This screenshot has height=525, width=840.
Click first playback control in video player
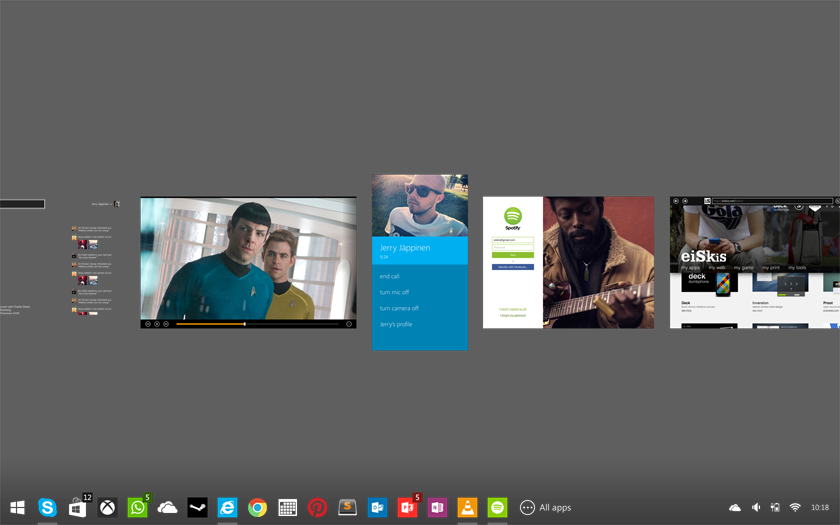point(148,324)
